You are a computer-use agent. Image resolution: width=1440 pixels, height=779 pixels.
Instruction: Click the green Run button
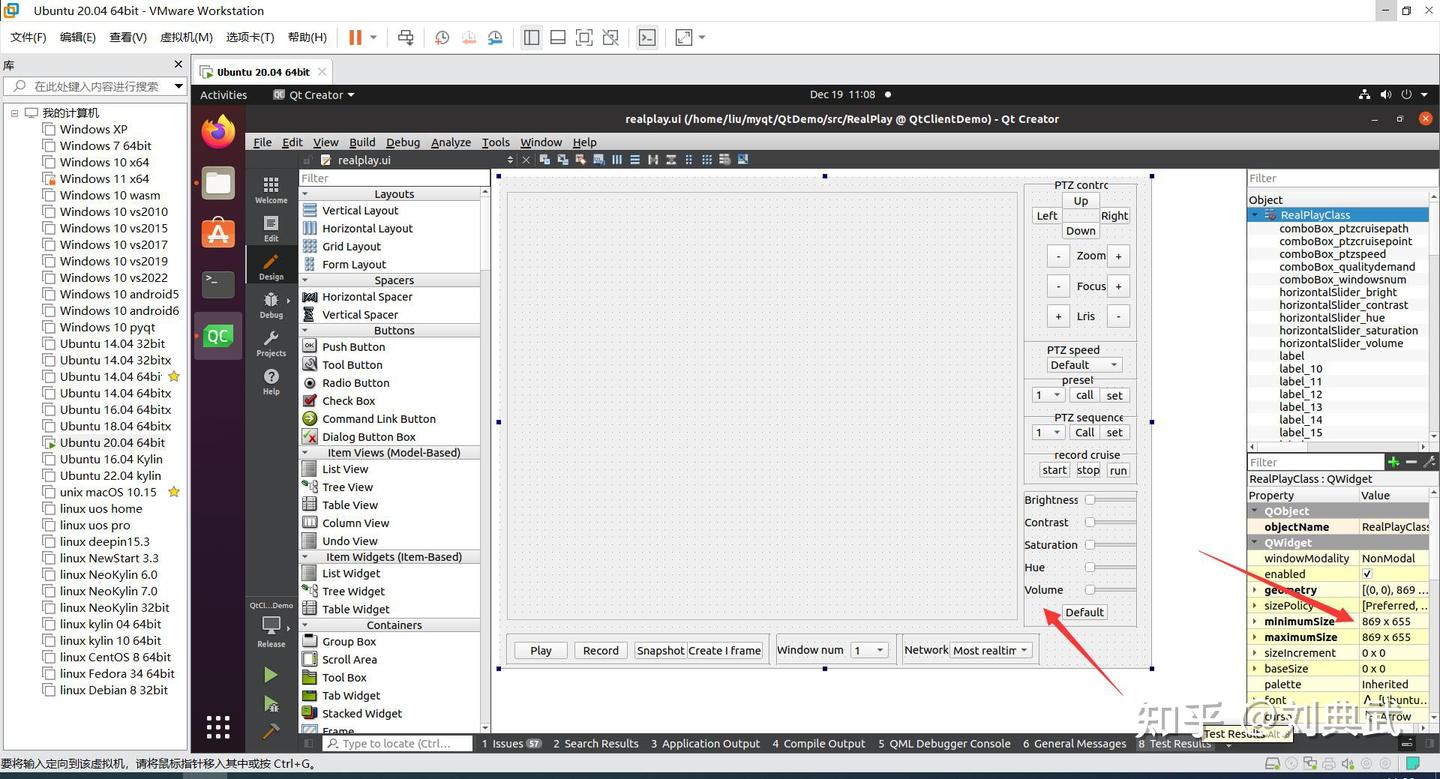point(271,675)
